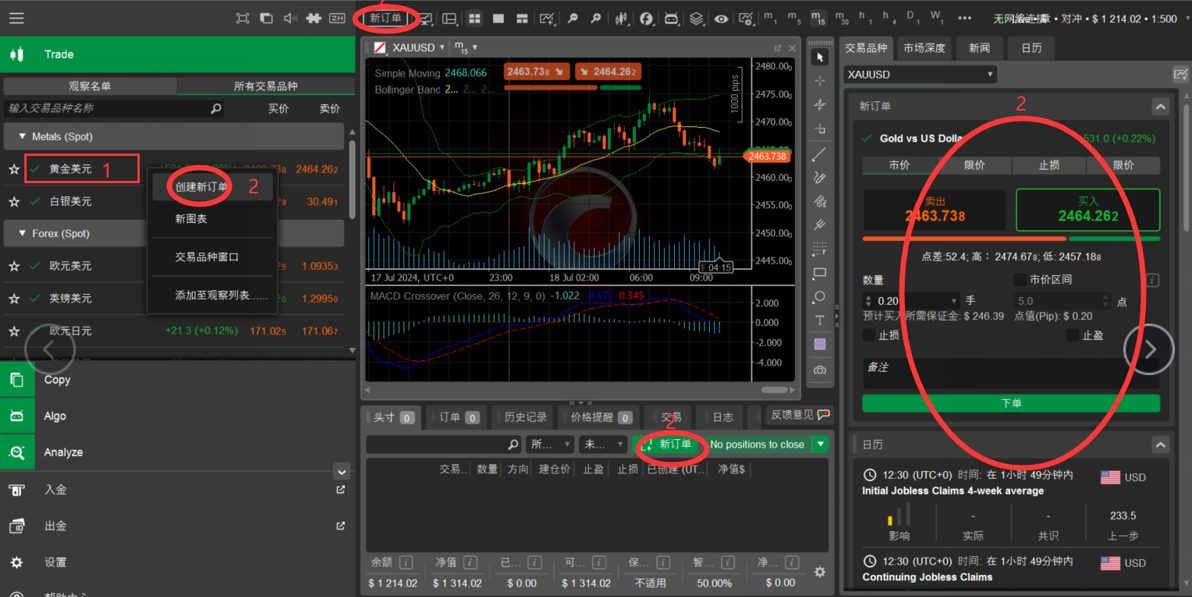Switch to the 市场深度 tab
Viewport: 1192px width, 597px height.
click(924, 48)
